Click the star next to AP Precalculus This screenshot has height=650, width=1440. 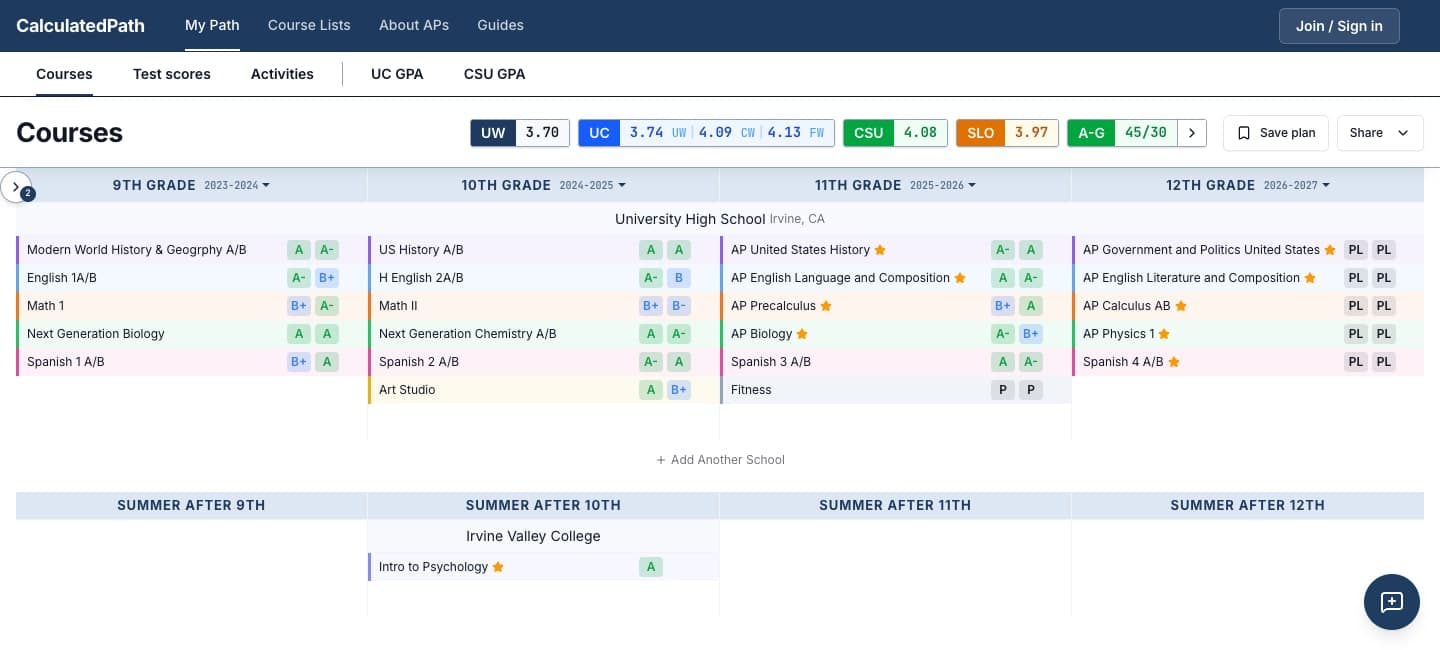click(826, 306)
